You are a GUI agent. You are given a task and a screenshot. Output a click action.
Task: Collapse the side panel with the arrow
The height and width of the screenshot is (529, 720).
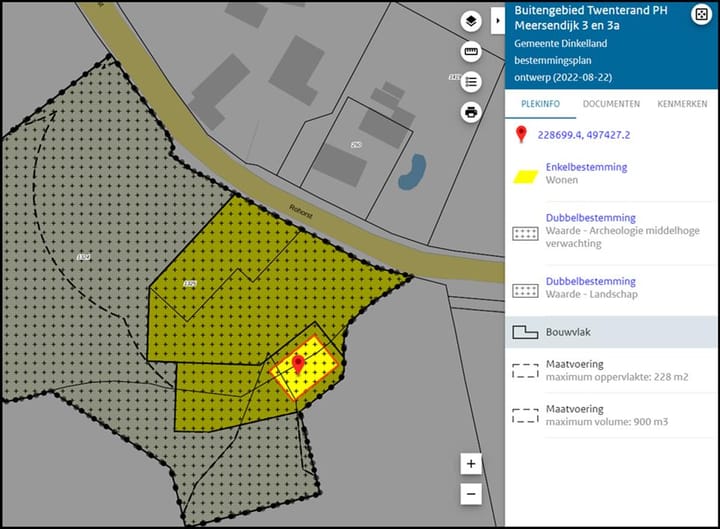[498, 19]
